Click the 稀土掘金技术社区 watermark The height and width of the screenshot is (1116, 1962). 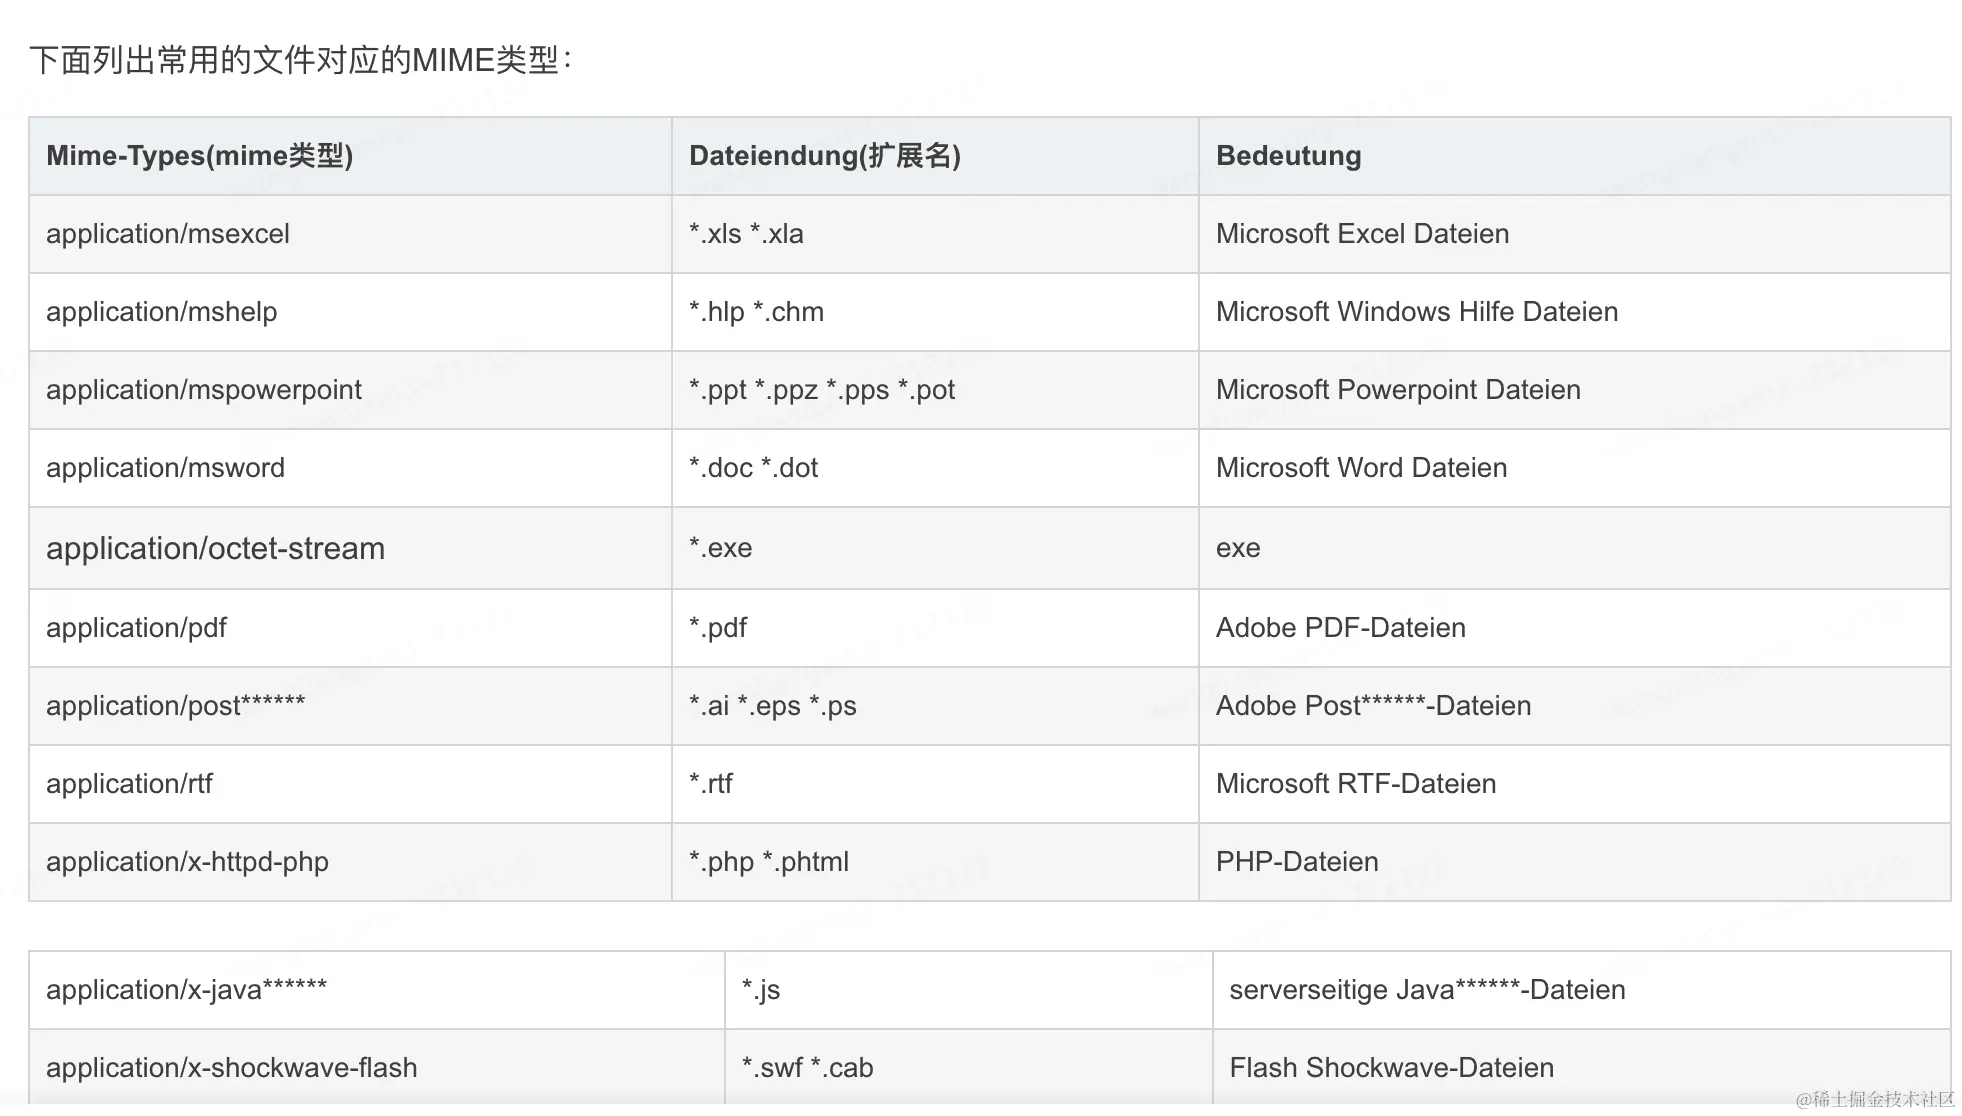pos(1875,1099)
